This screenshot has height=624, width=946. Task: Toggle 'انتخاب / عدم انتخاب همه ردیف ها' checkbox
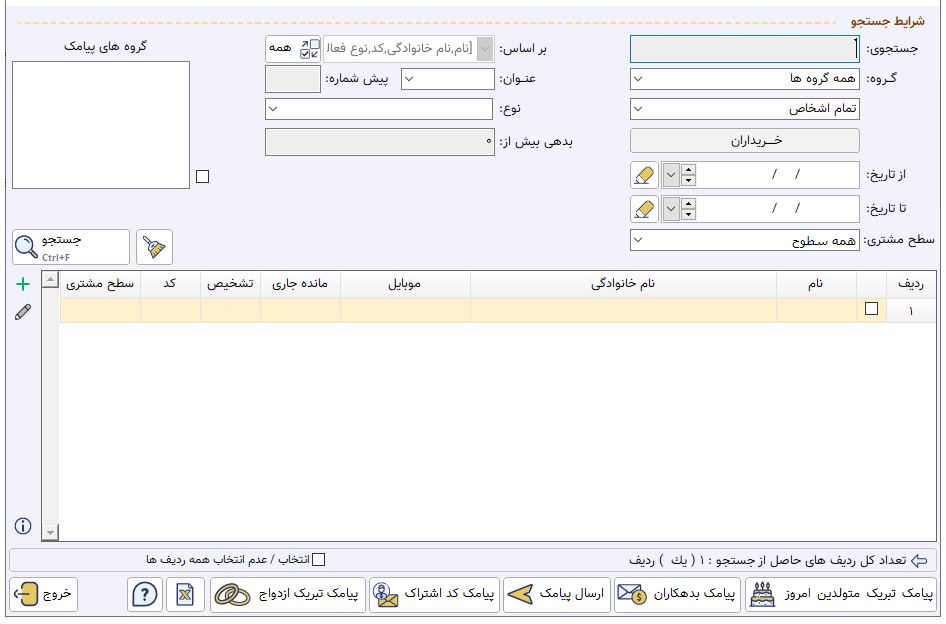[x=319, y=560]
